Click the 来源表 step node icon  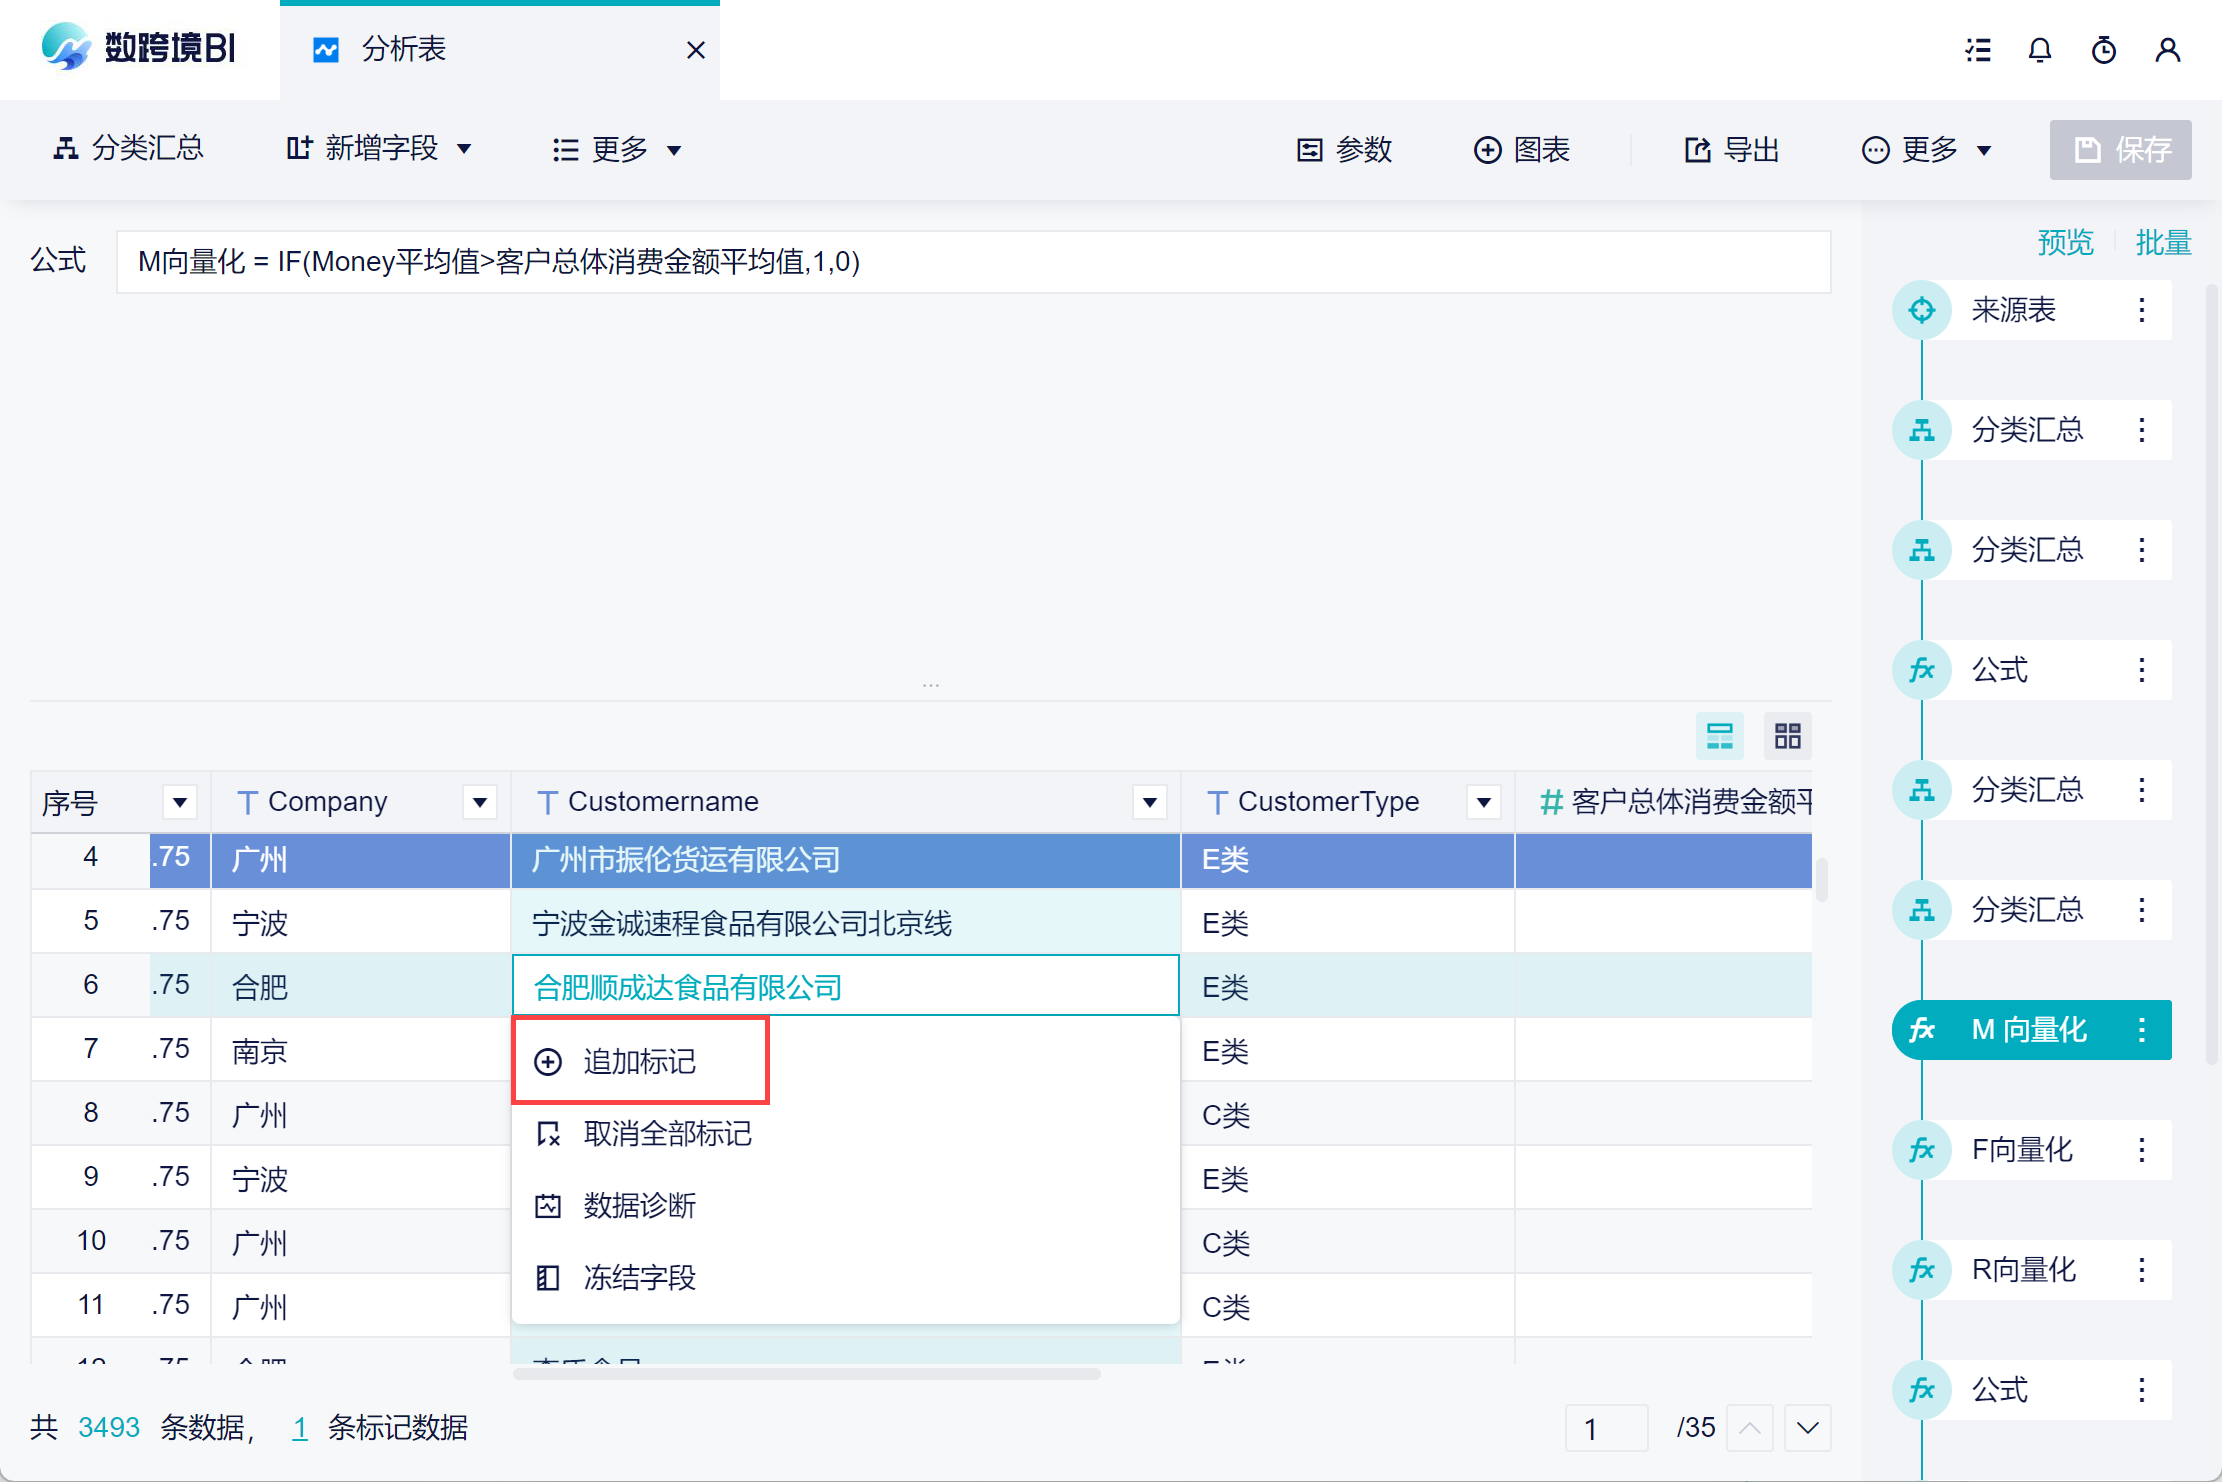[1921, 310]
